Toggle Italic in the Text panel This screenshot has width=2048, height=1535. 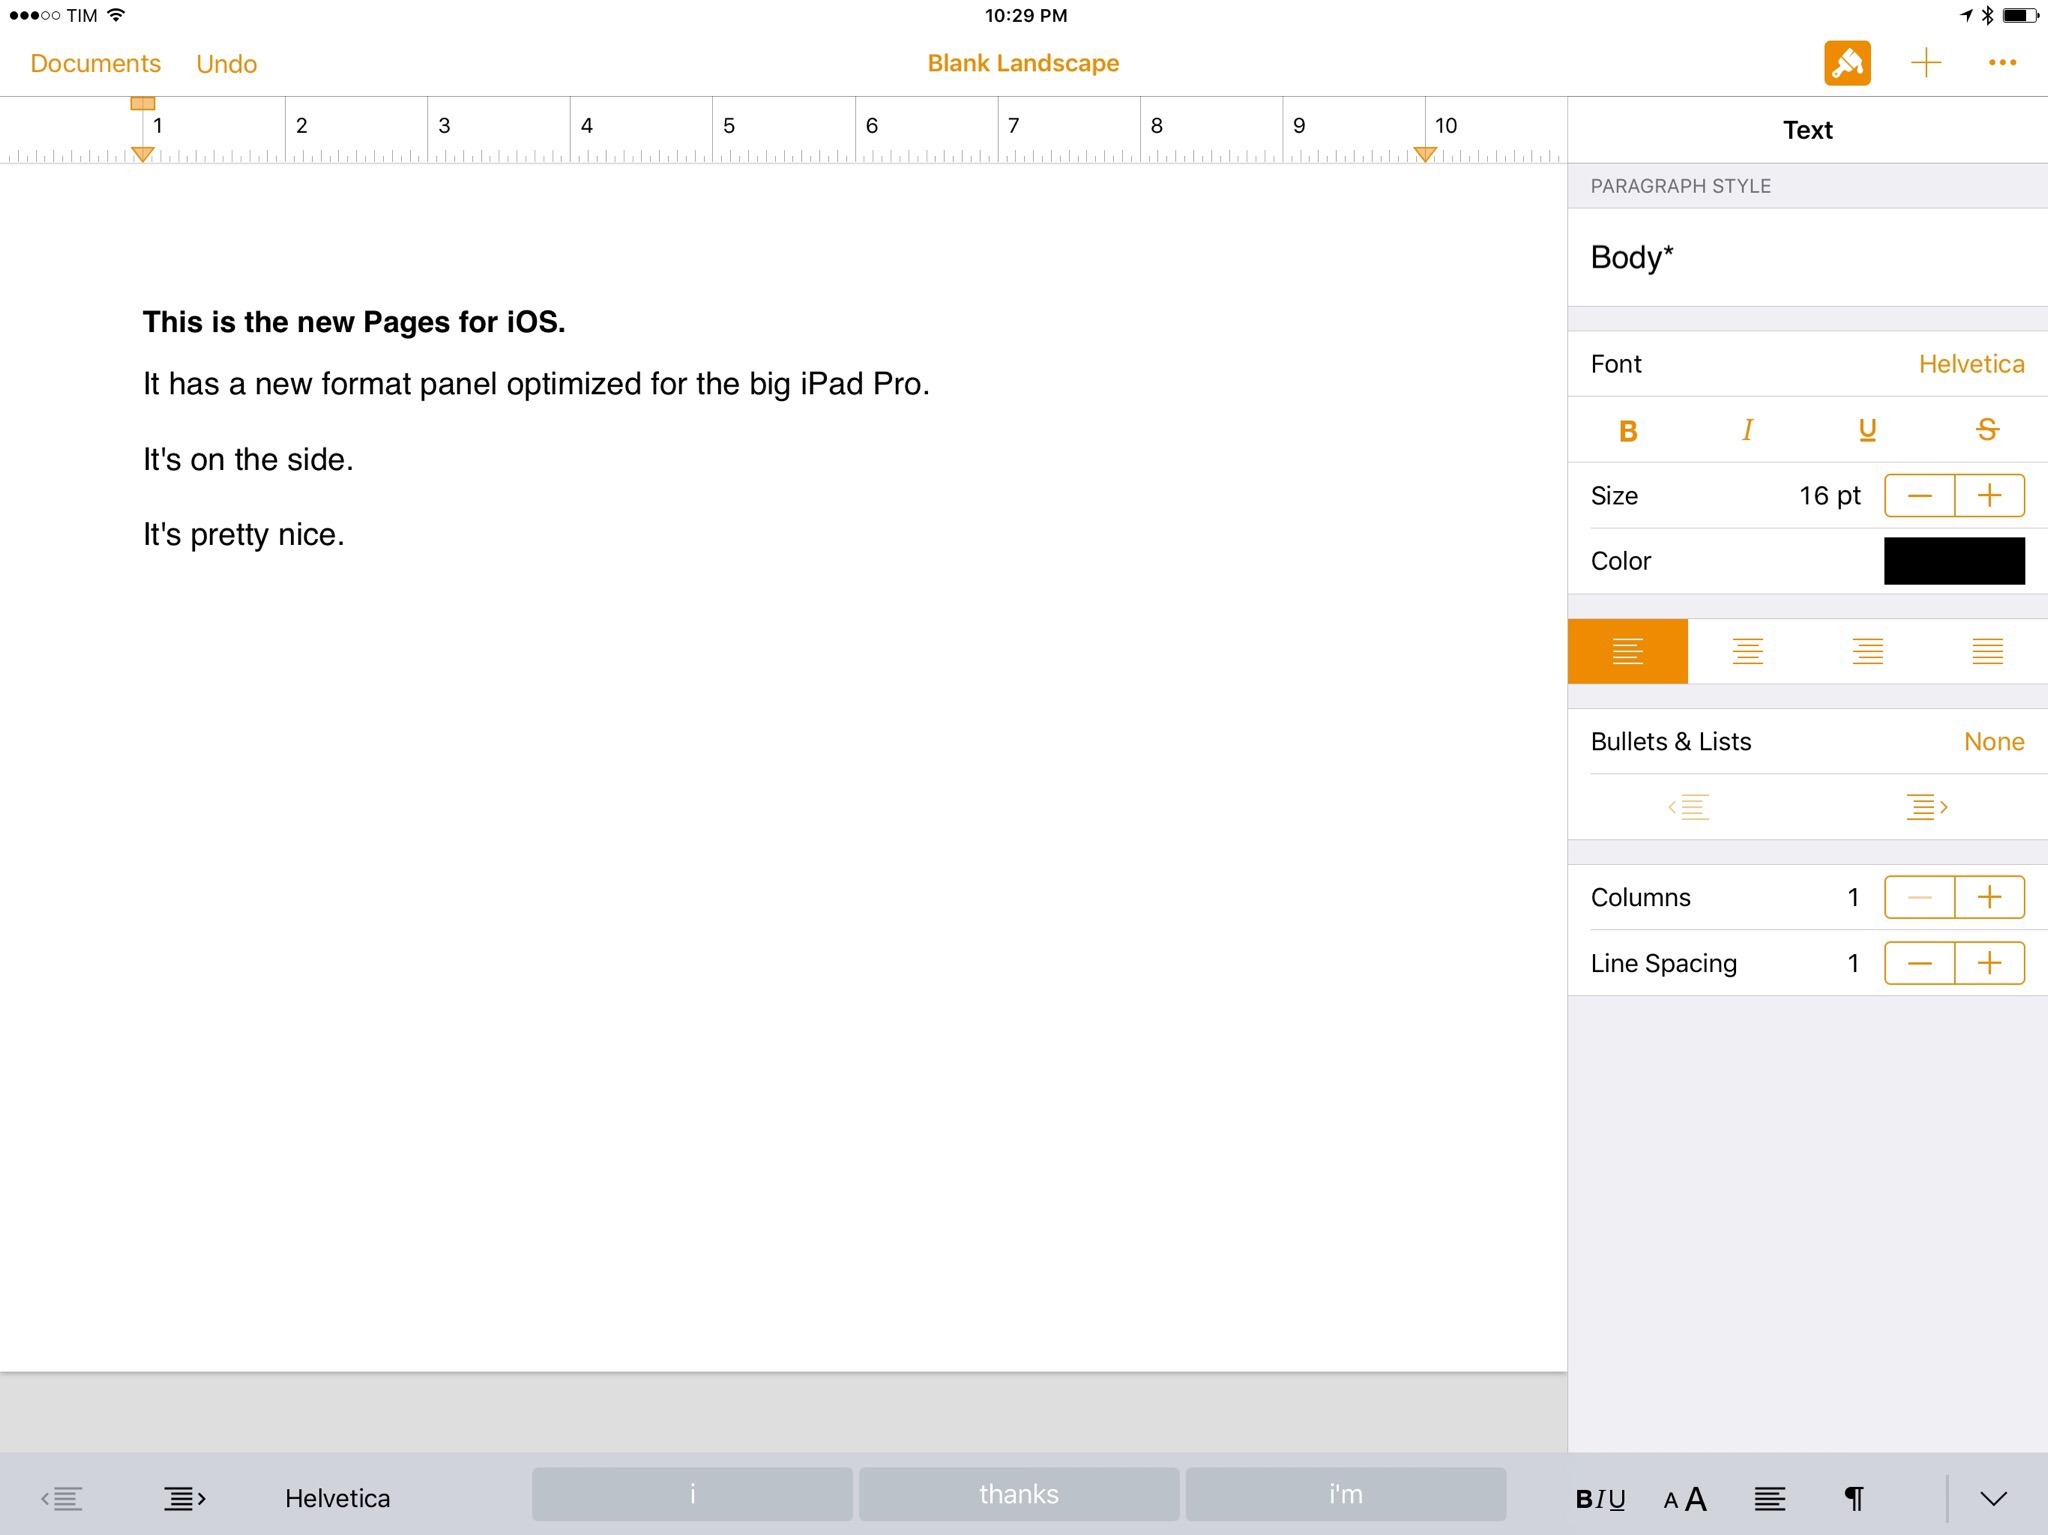(1747, 430)
